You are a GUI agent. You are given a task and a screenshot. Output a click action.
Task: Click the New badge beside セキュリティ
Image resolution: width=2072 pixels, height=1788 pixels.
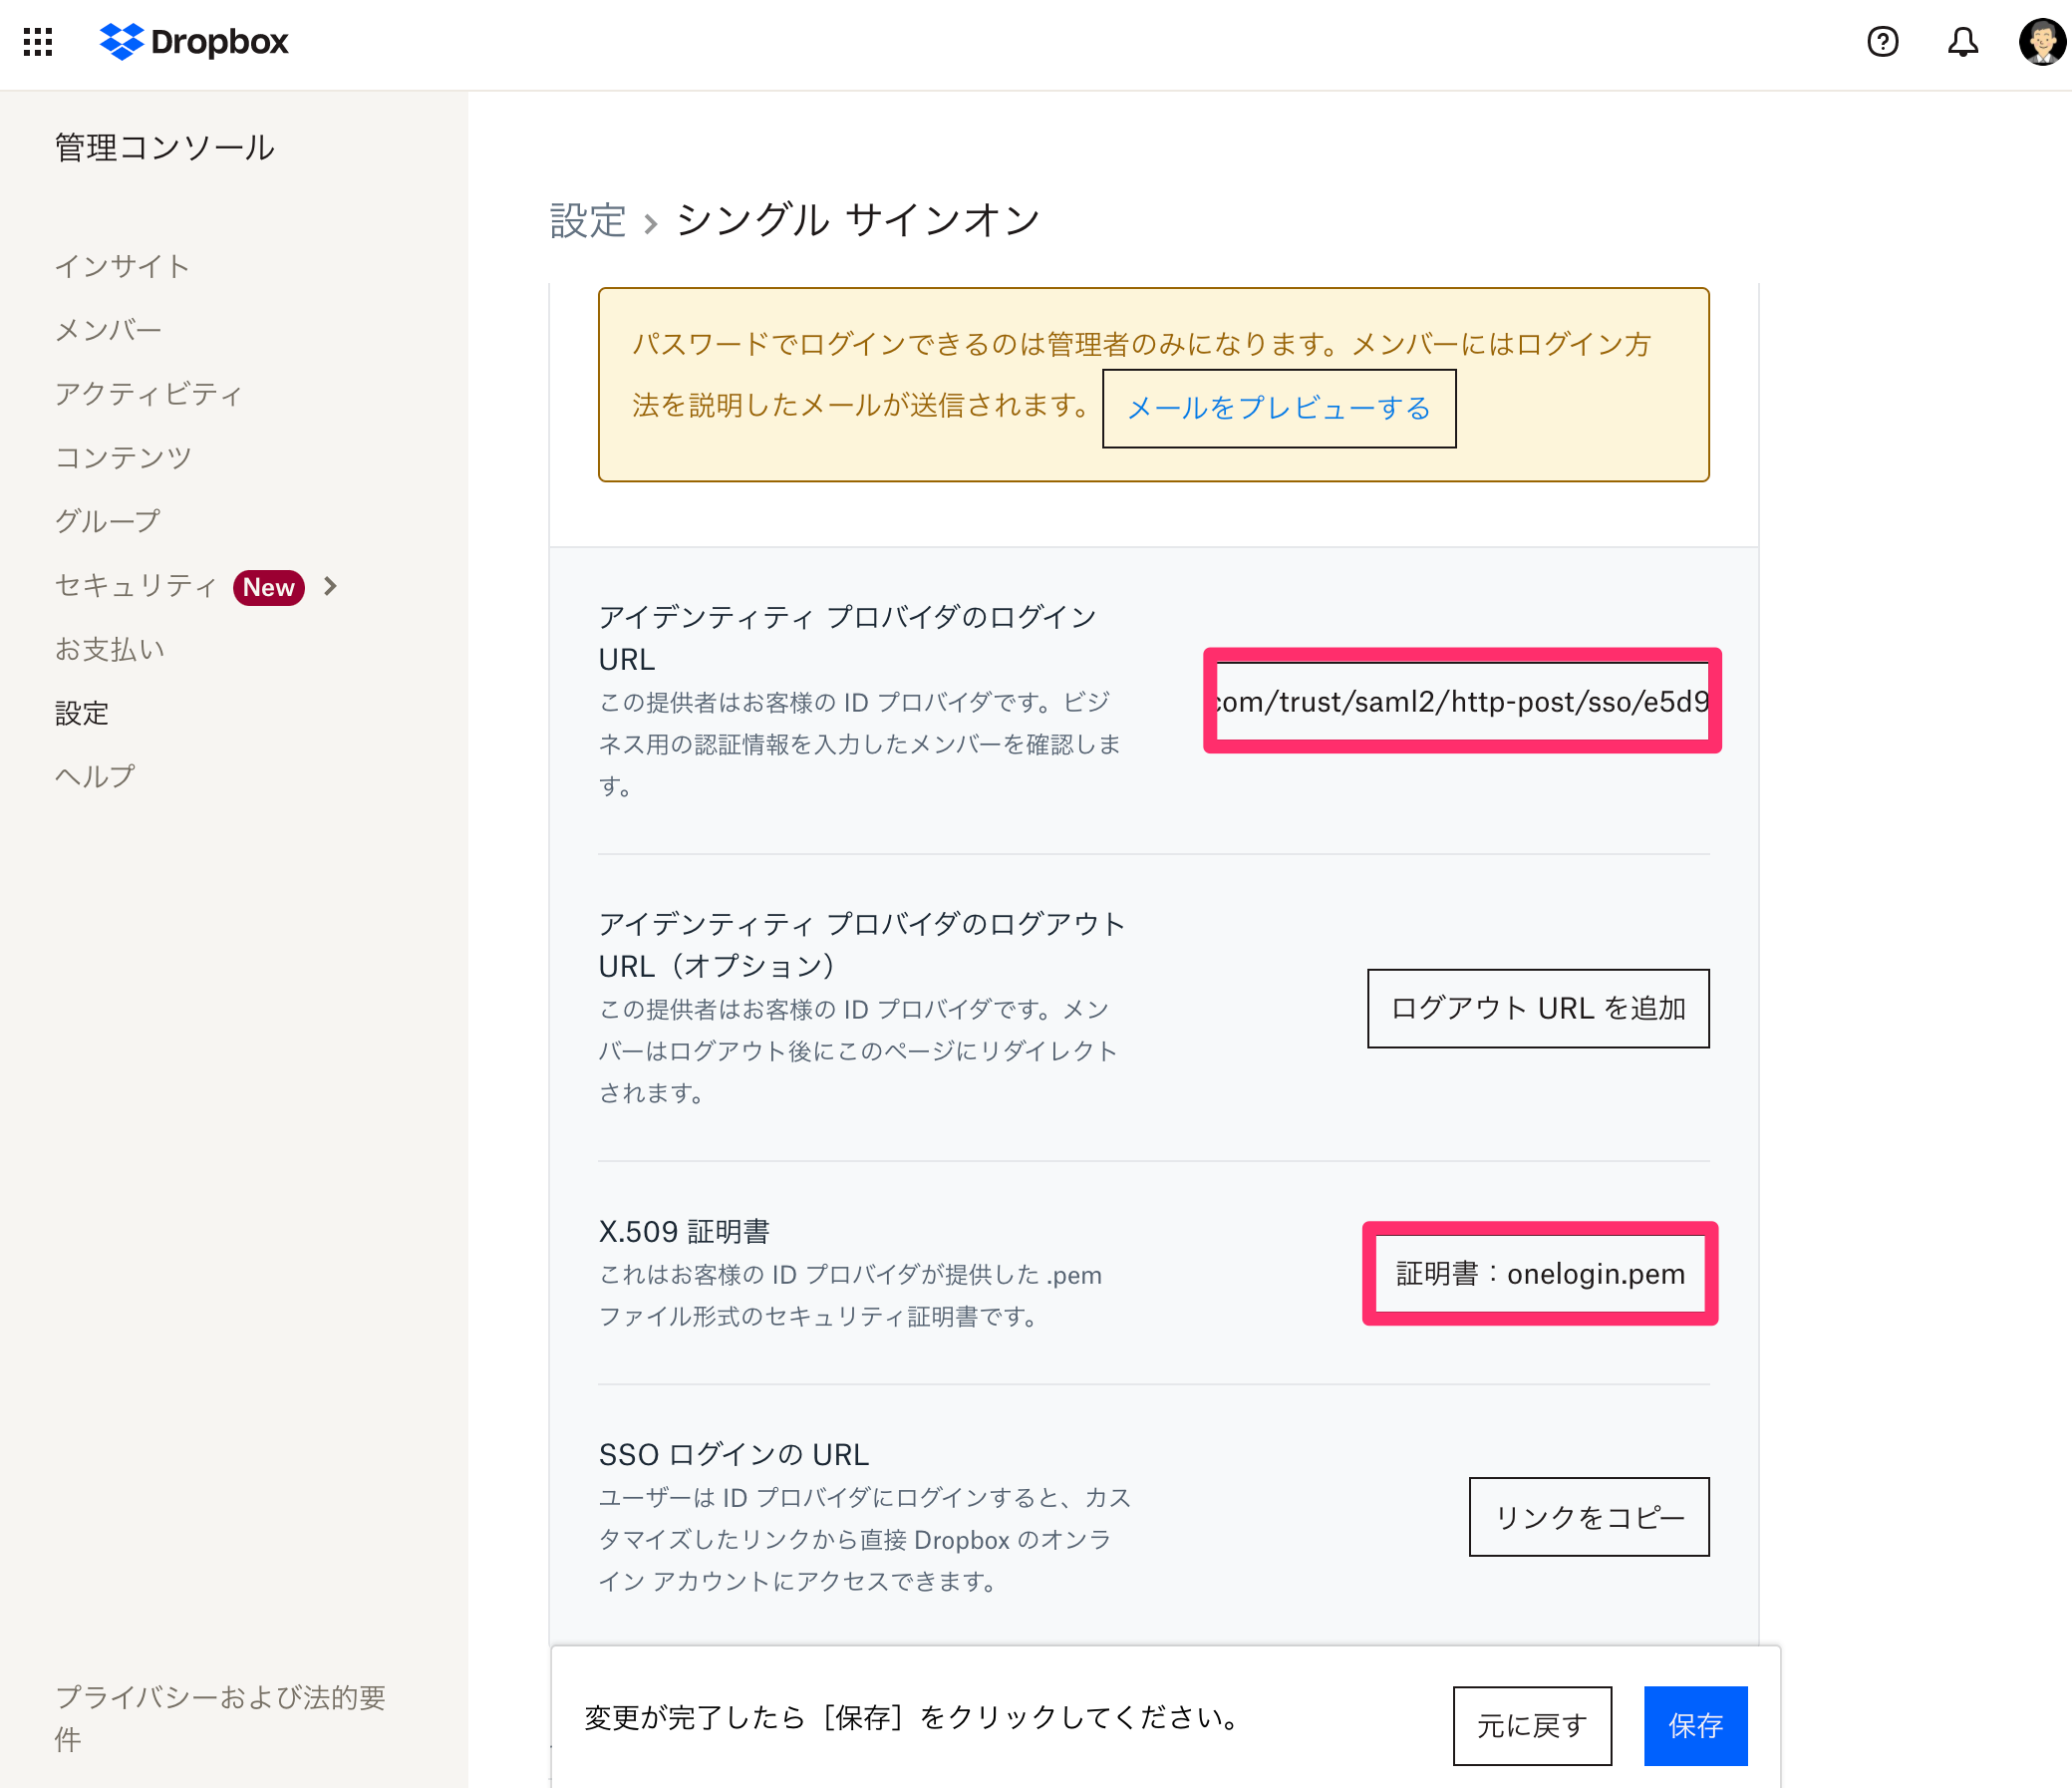269,587
